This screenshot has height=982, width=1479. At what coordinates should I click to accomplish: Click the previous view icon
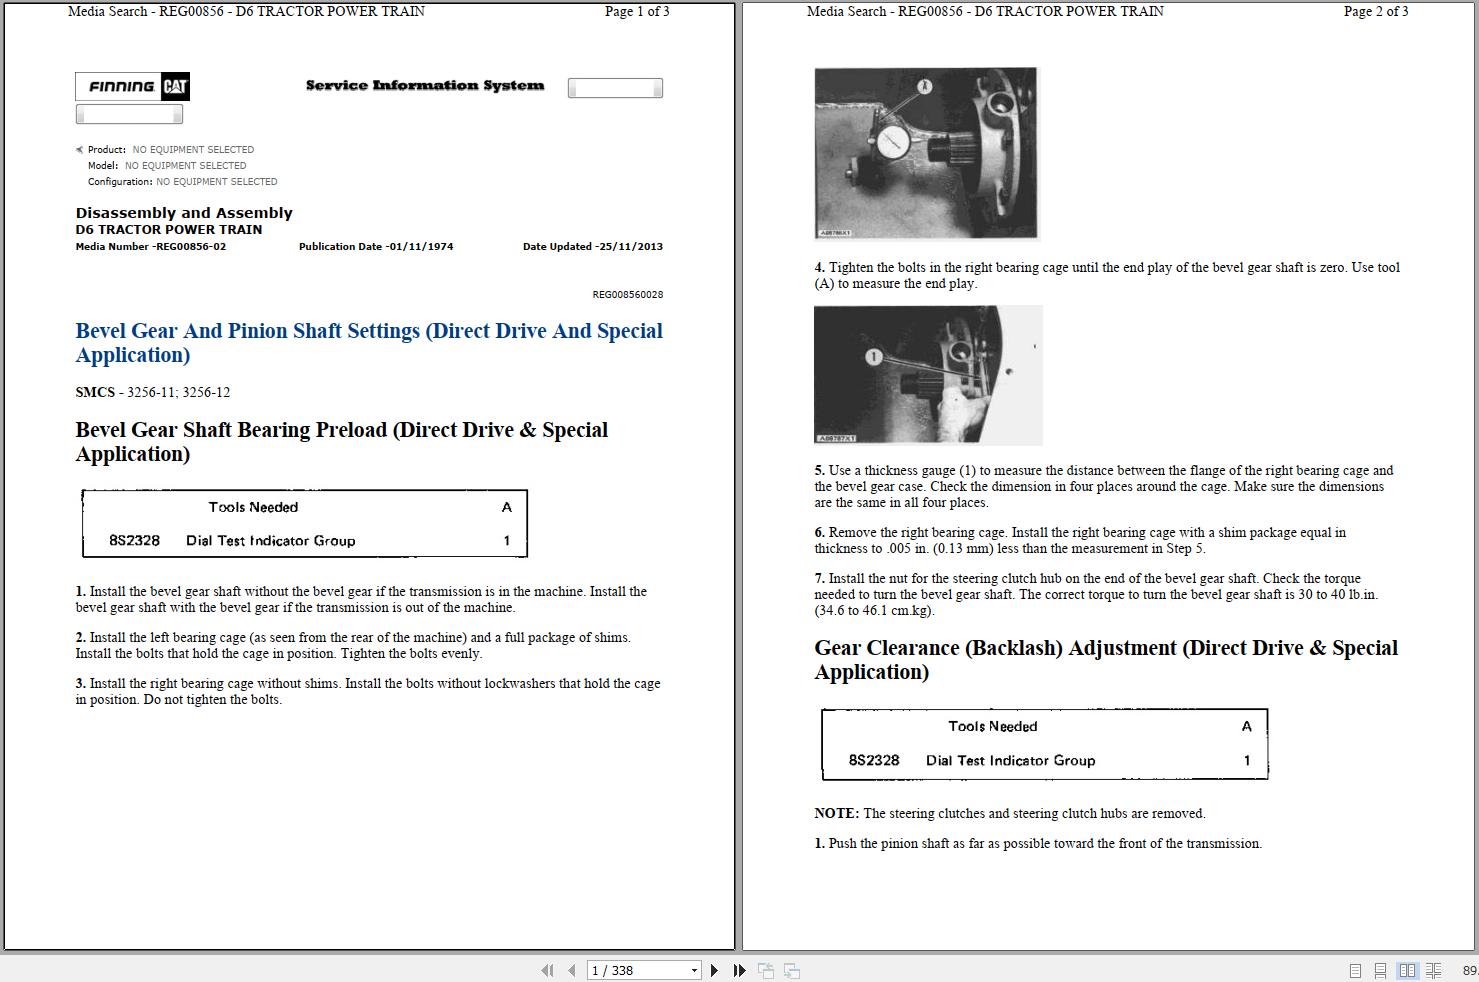(x=766, y=970)
